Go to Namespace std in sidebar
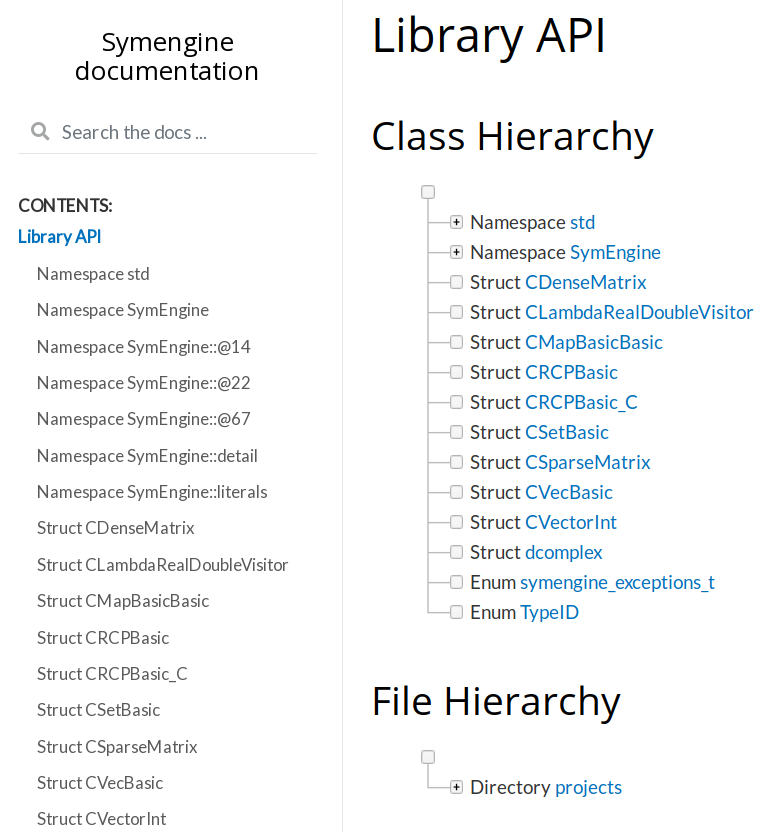 pyautogui.click(x=93, y=274)
